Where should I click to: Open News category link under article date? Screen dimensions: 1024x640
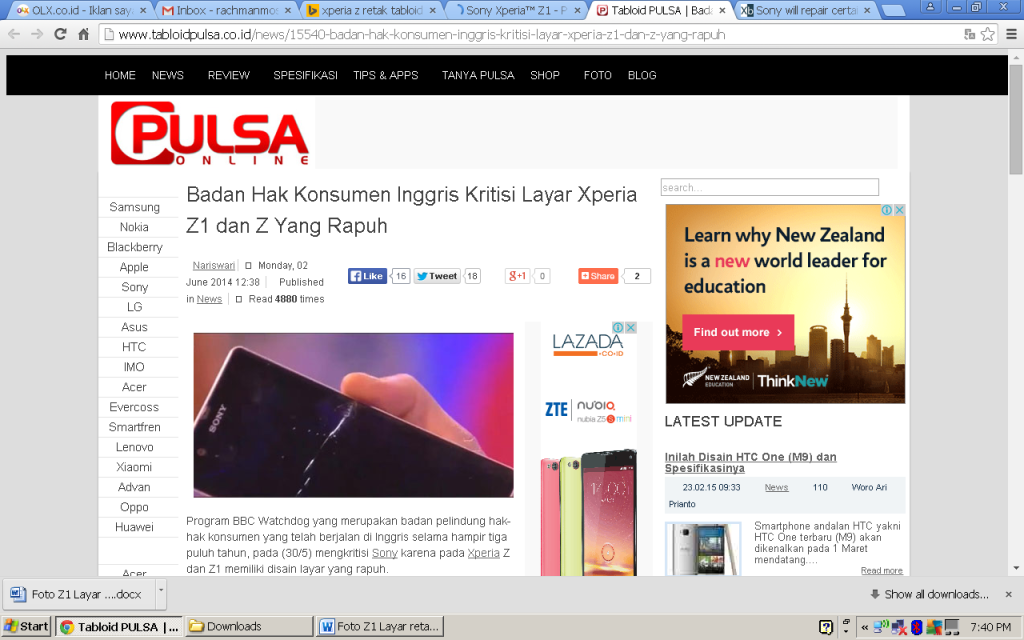click(x=209, y=299)
